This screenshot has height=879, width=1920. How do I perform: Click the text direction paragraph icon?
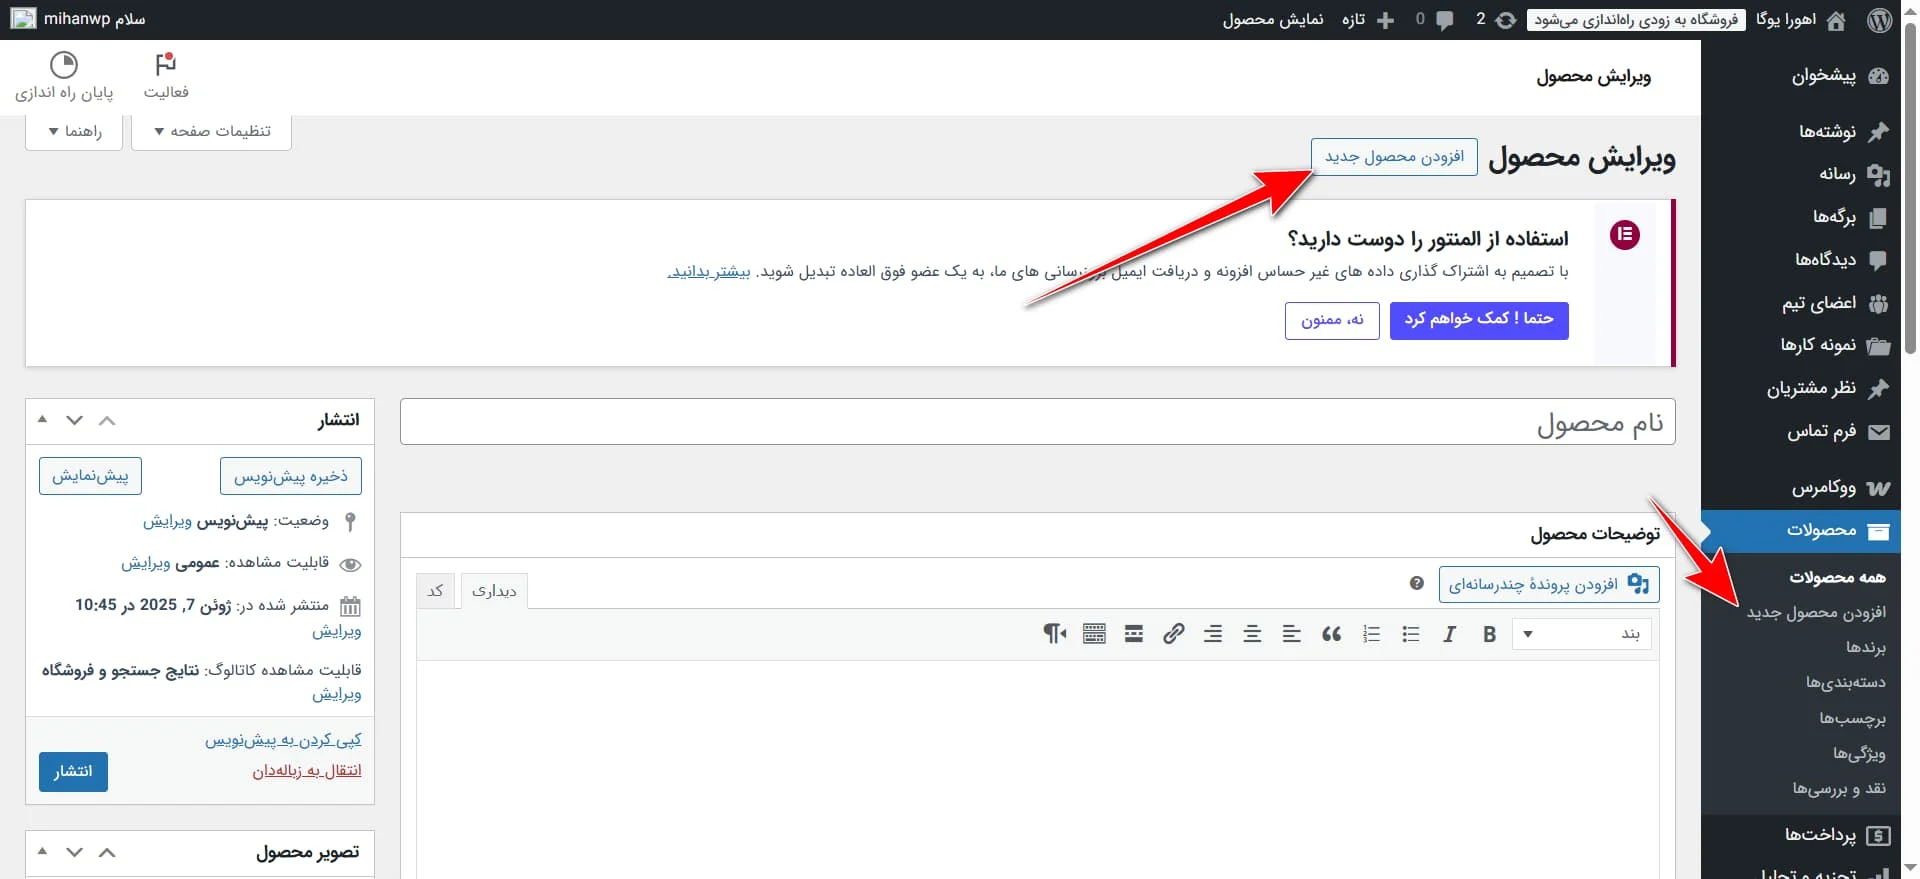1054,634
